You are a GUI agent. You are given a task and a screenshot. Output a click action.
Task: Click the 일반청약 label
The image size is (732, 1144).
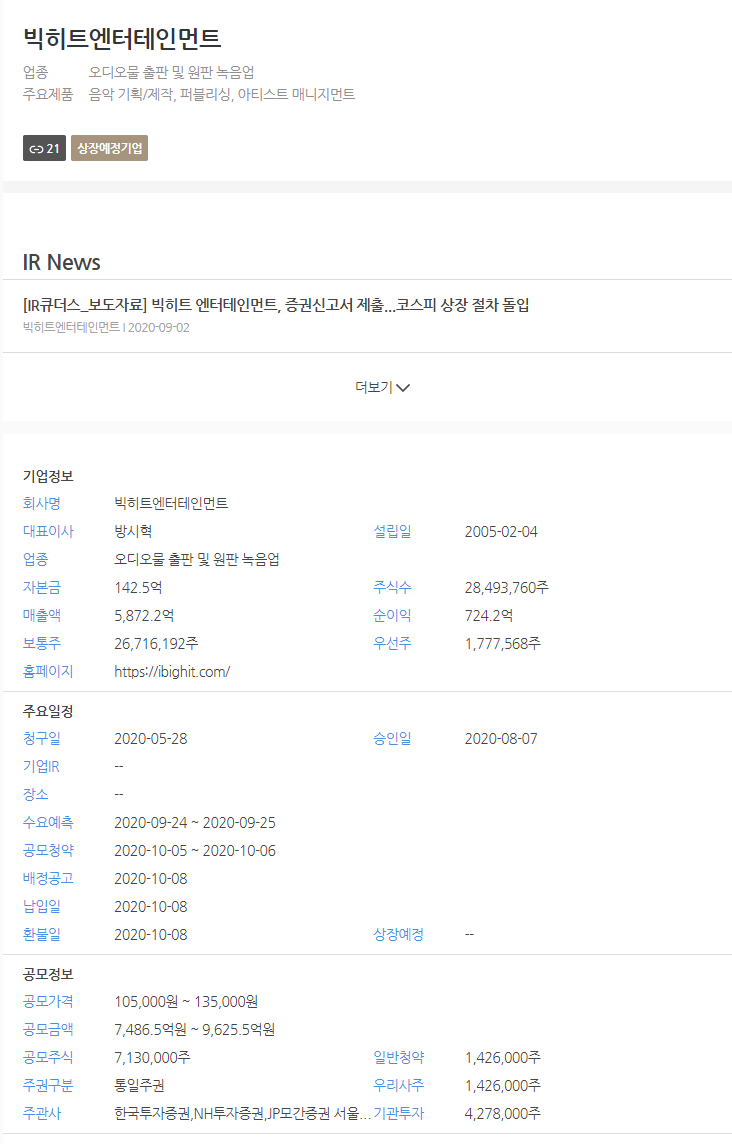tap(398, 1057)
